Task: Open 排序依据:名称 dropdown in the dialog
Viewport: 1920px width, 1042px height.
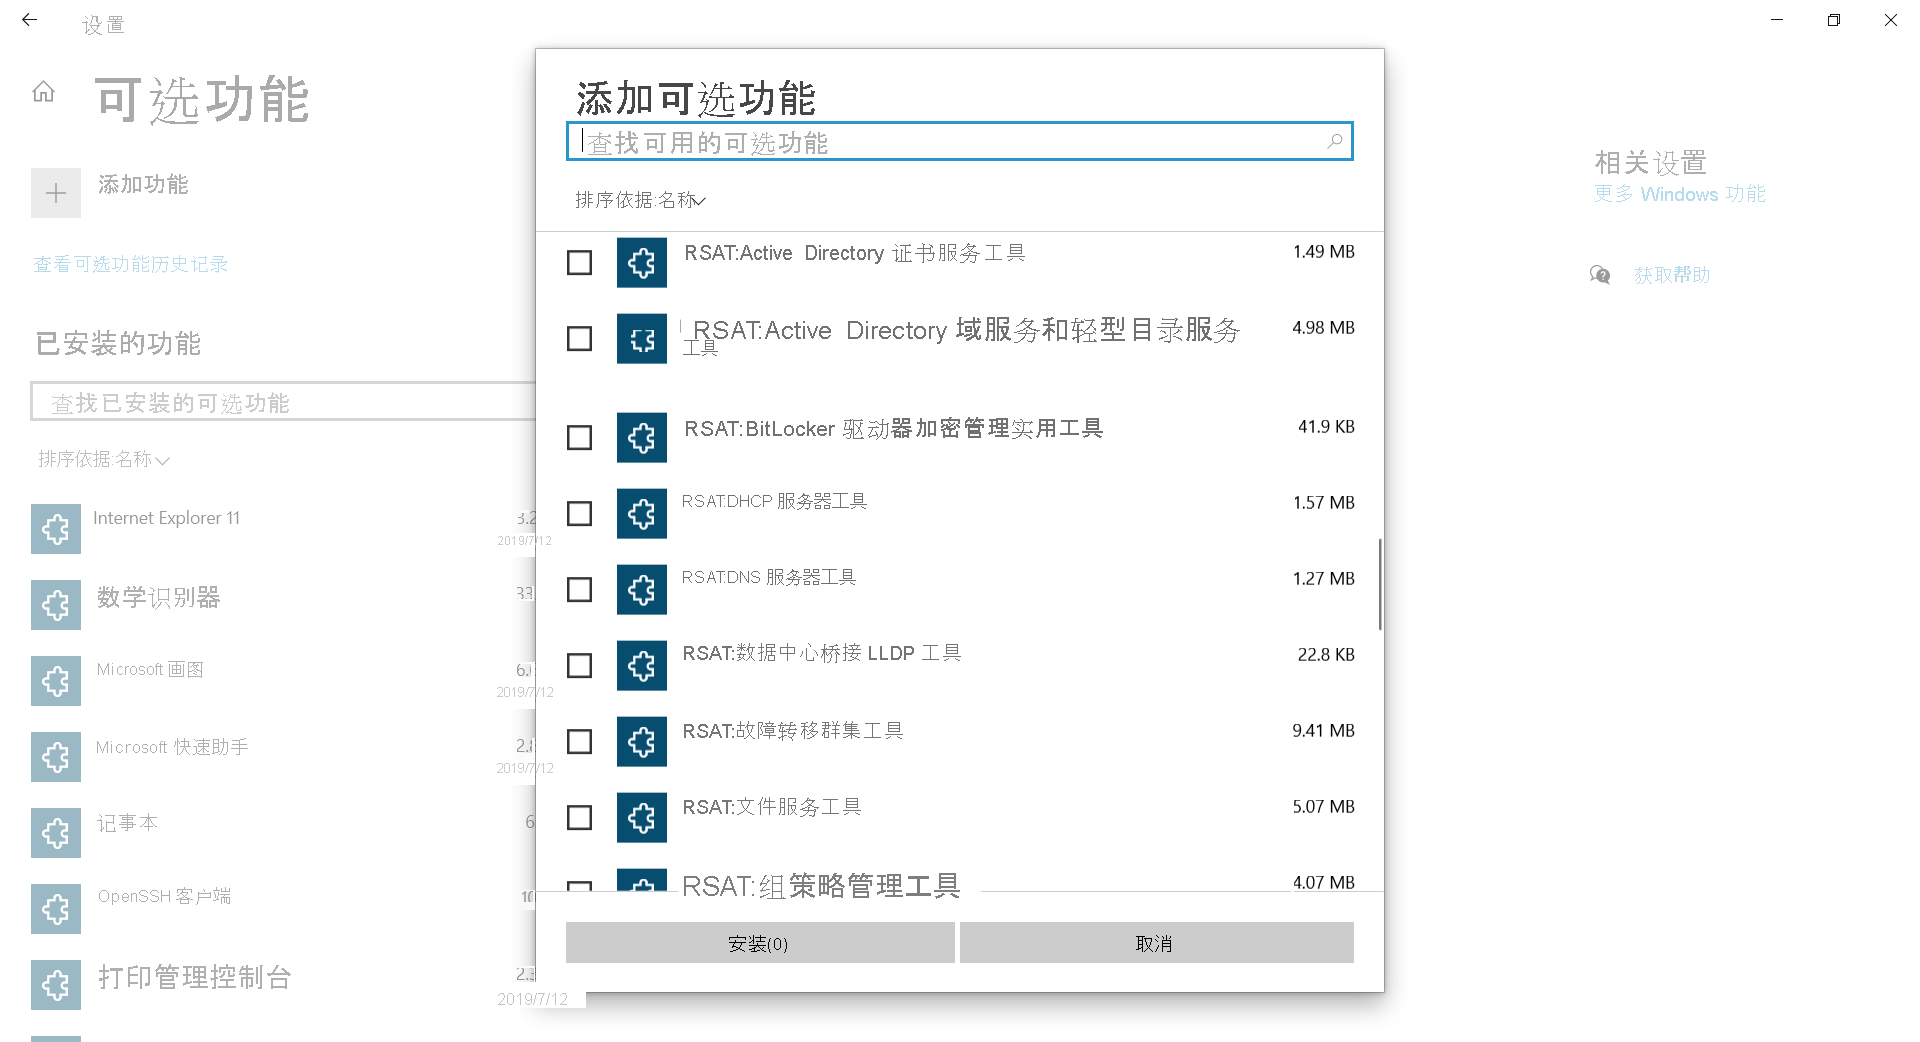Action: coord(641,200)
